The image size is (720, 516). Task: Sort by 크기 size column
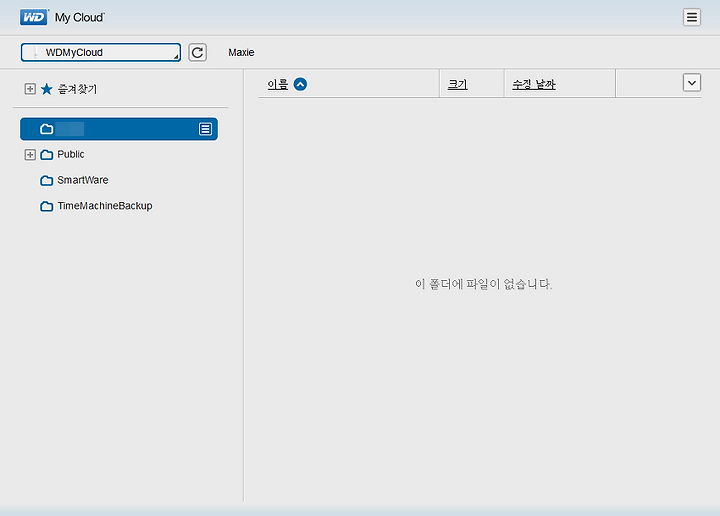point(457,84)
